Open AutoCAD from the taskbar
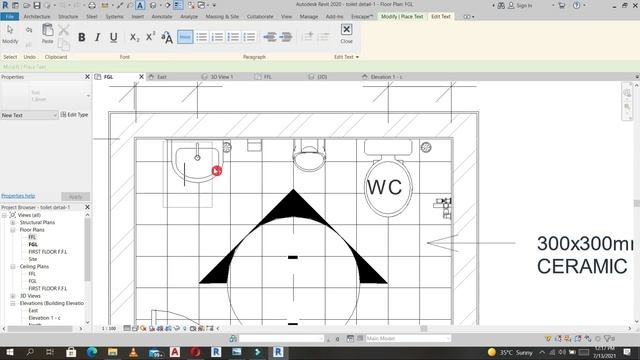Image resolution: width=640 pixels, height=360 pixels. pos(175,352)
